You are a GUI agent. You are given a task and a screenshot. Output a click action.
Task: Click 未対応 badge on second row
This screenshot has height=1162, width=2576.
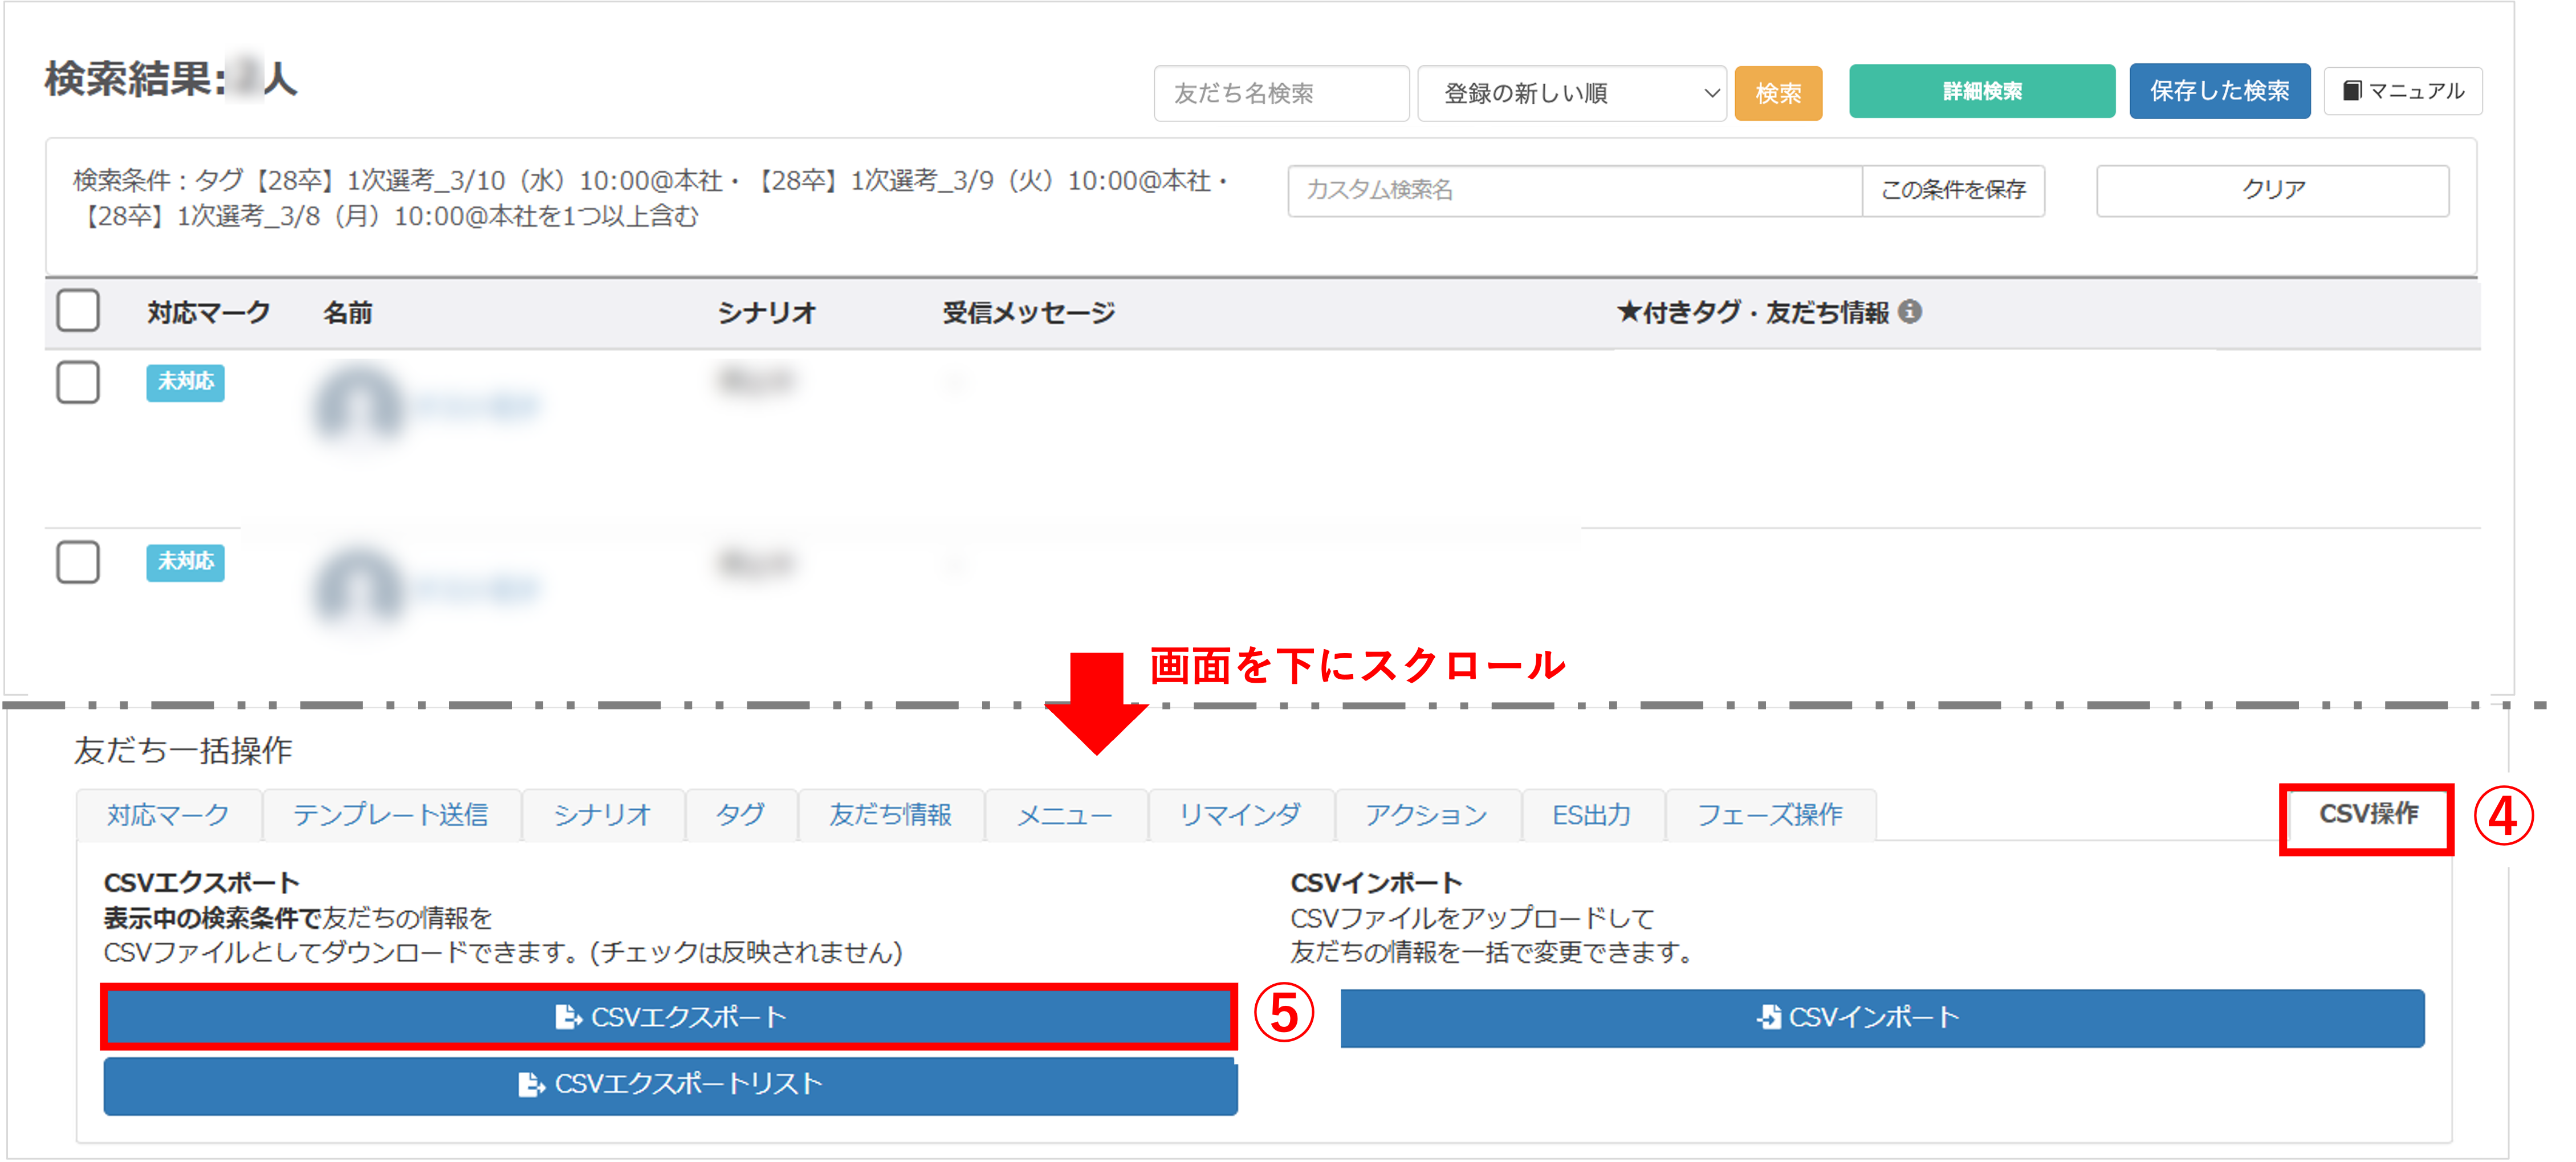click(x=185, y=562)
